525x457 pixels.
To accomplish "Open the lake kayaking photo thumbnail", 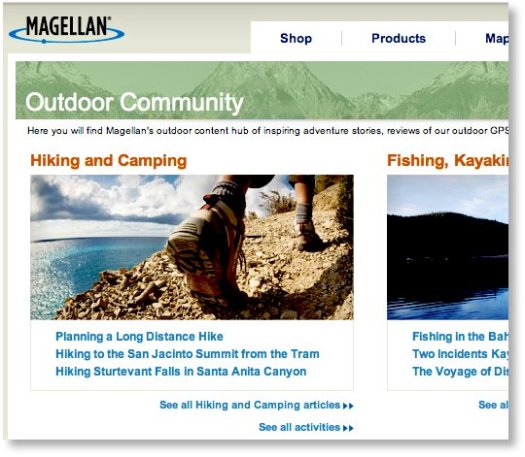I will [x=448, y=247].
